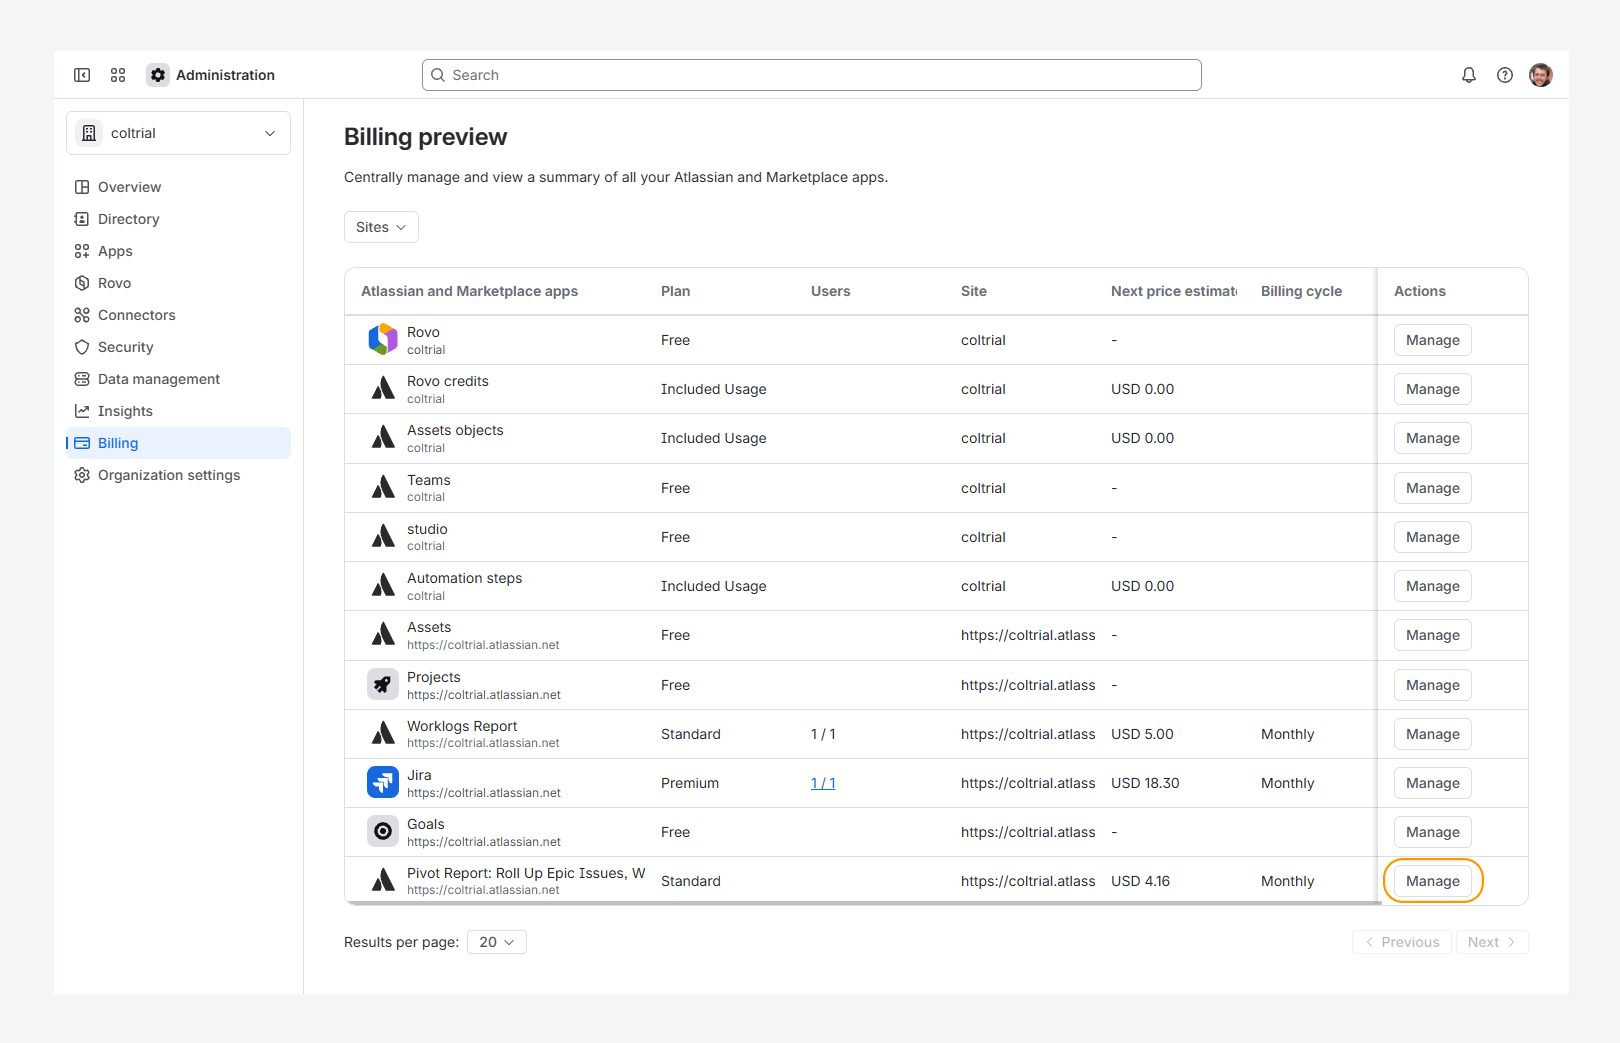Select the USD 5.00 Worklogs Report price
Screen dimensions: 1620x1043
1142,734
